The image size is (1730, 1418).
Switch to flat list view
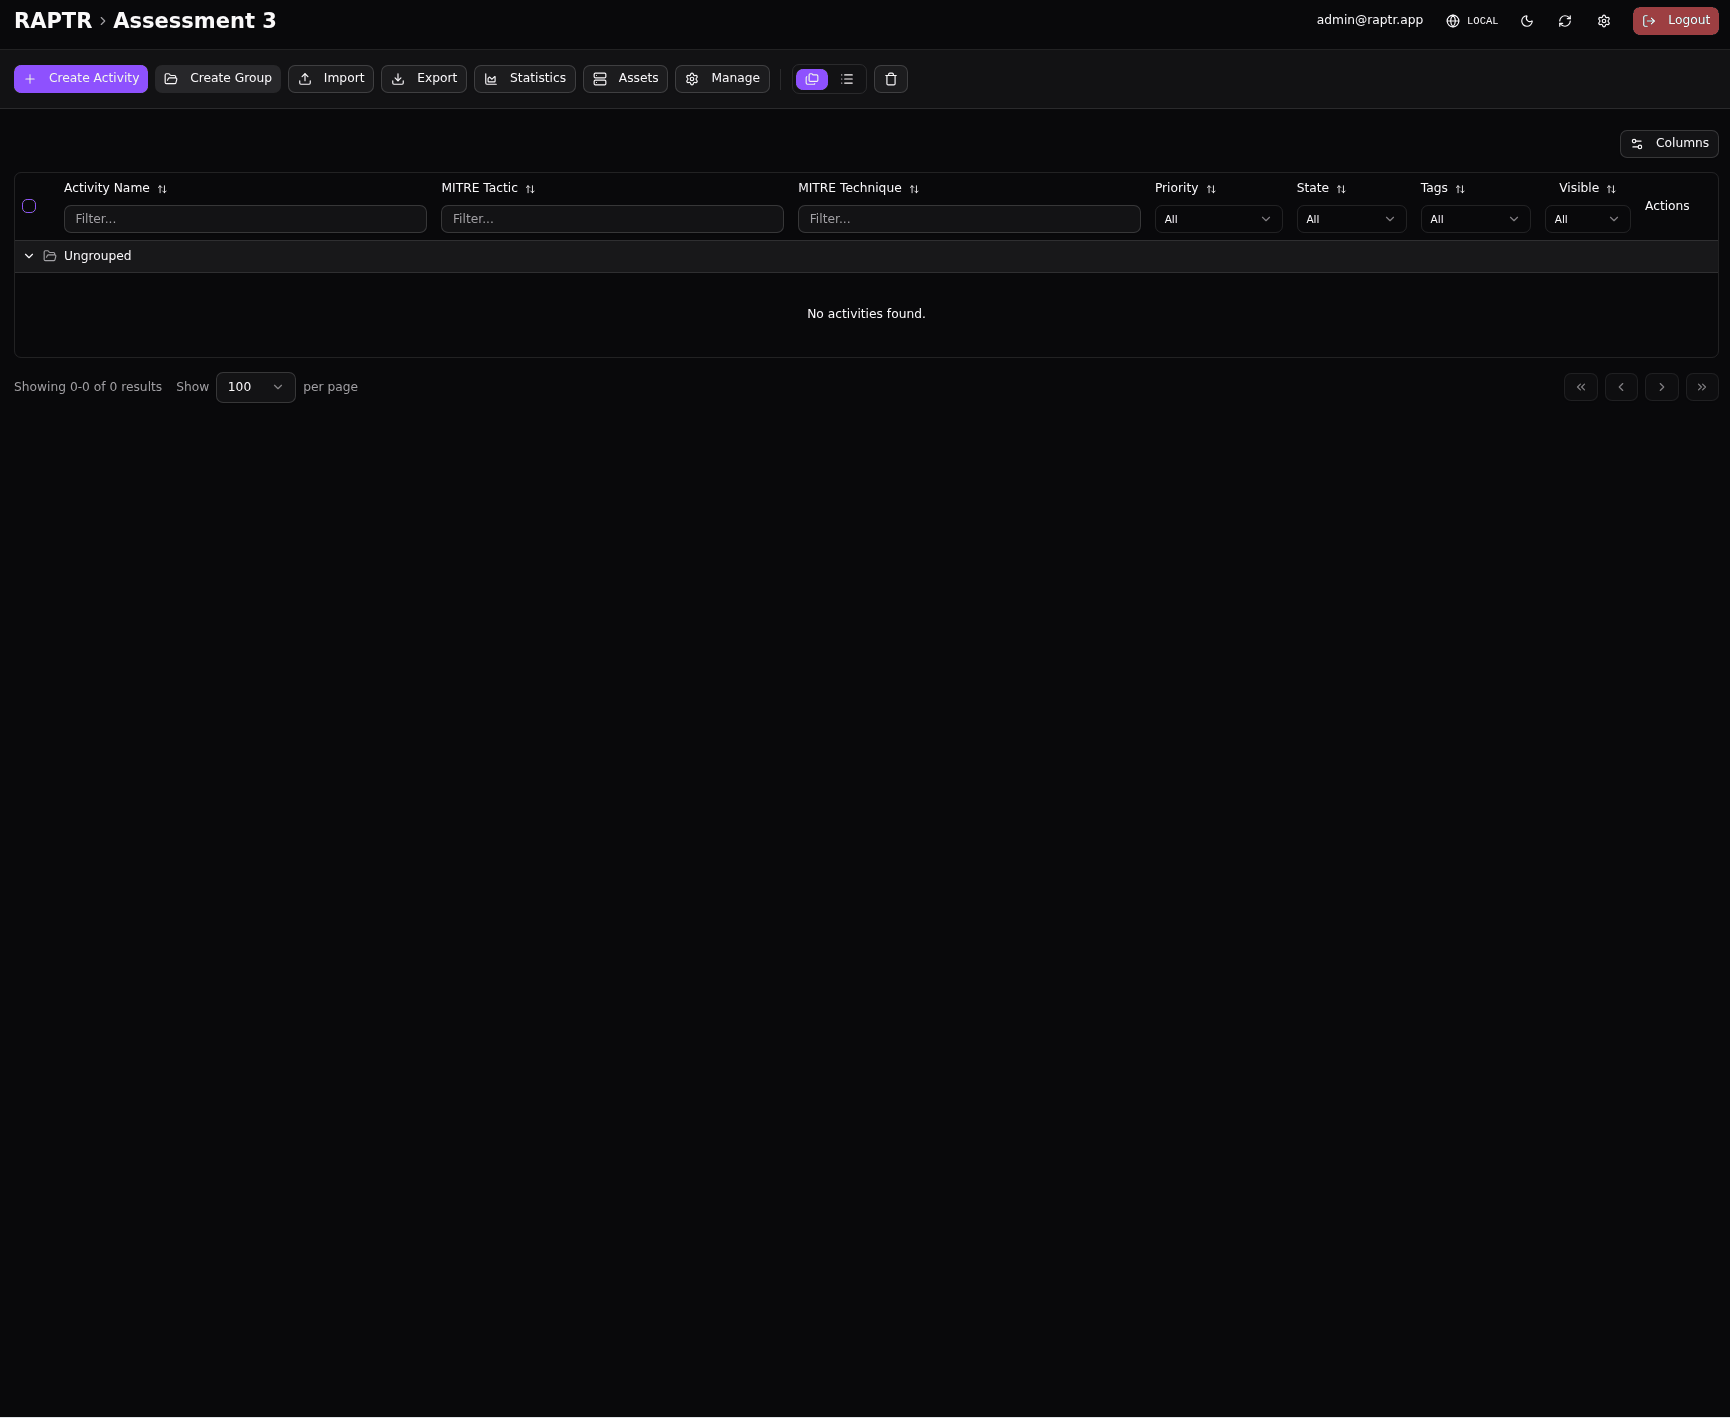click(847, 78)
